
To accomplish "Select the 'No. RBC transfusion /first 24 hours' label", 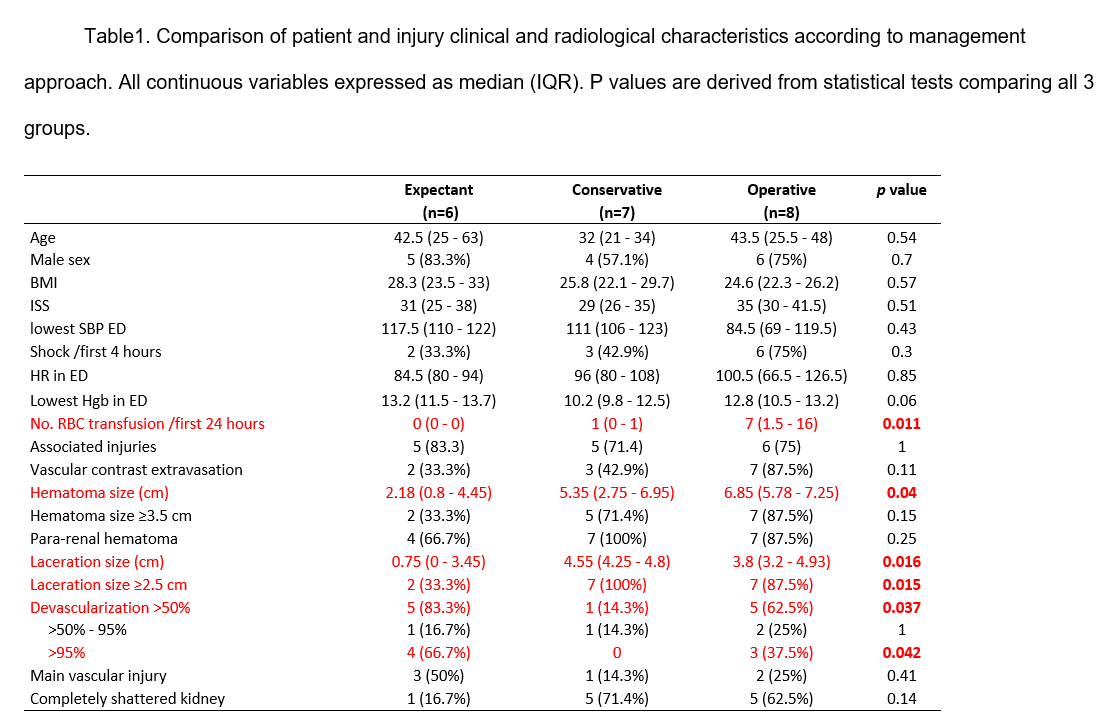I will click(x=147, y=424).
